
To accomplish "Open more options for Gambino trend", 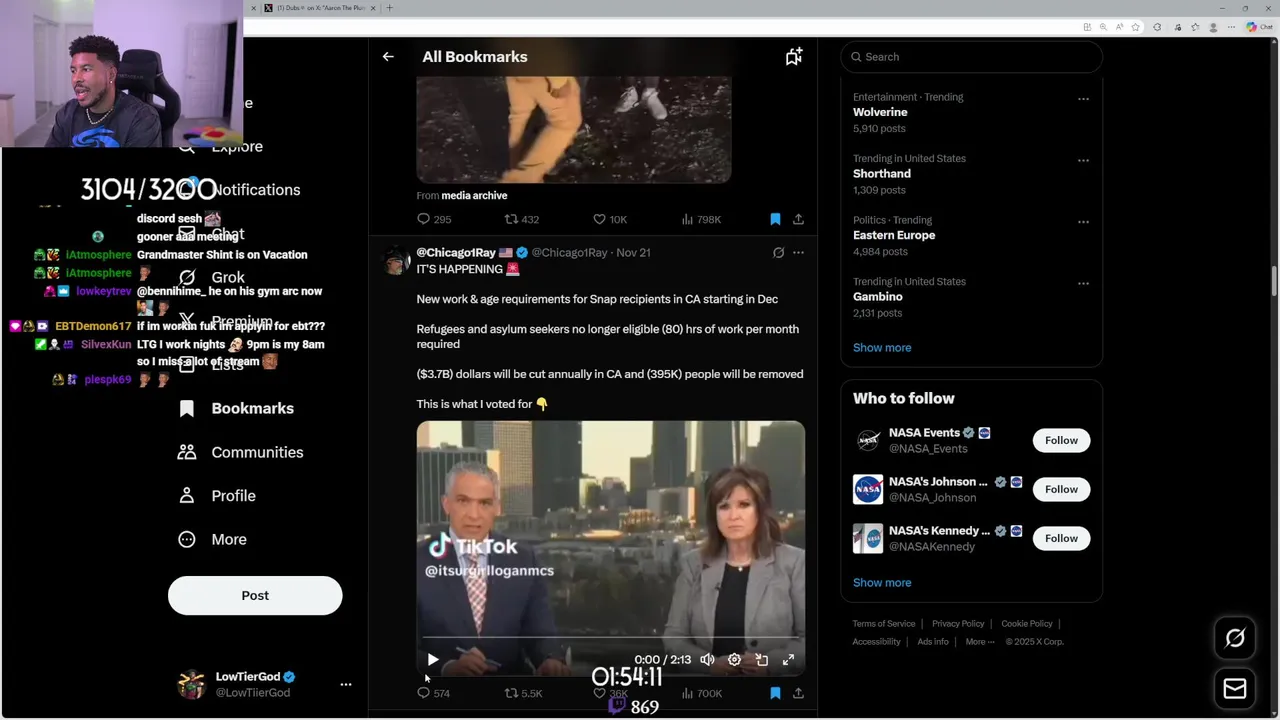I will pyautogui.click(x=1083, y=283).
